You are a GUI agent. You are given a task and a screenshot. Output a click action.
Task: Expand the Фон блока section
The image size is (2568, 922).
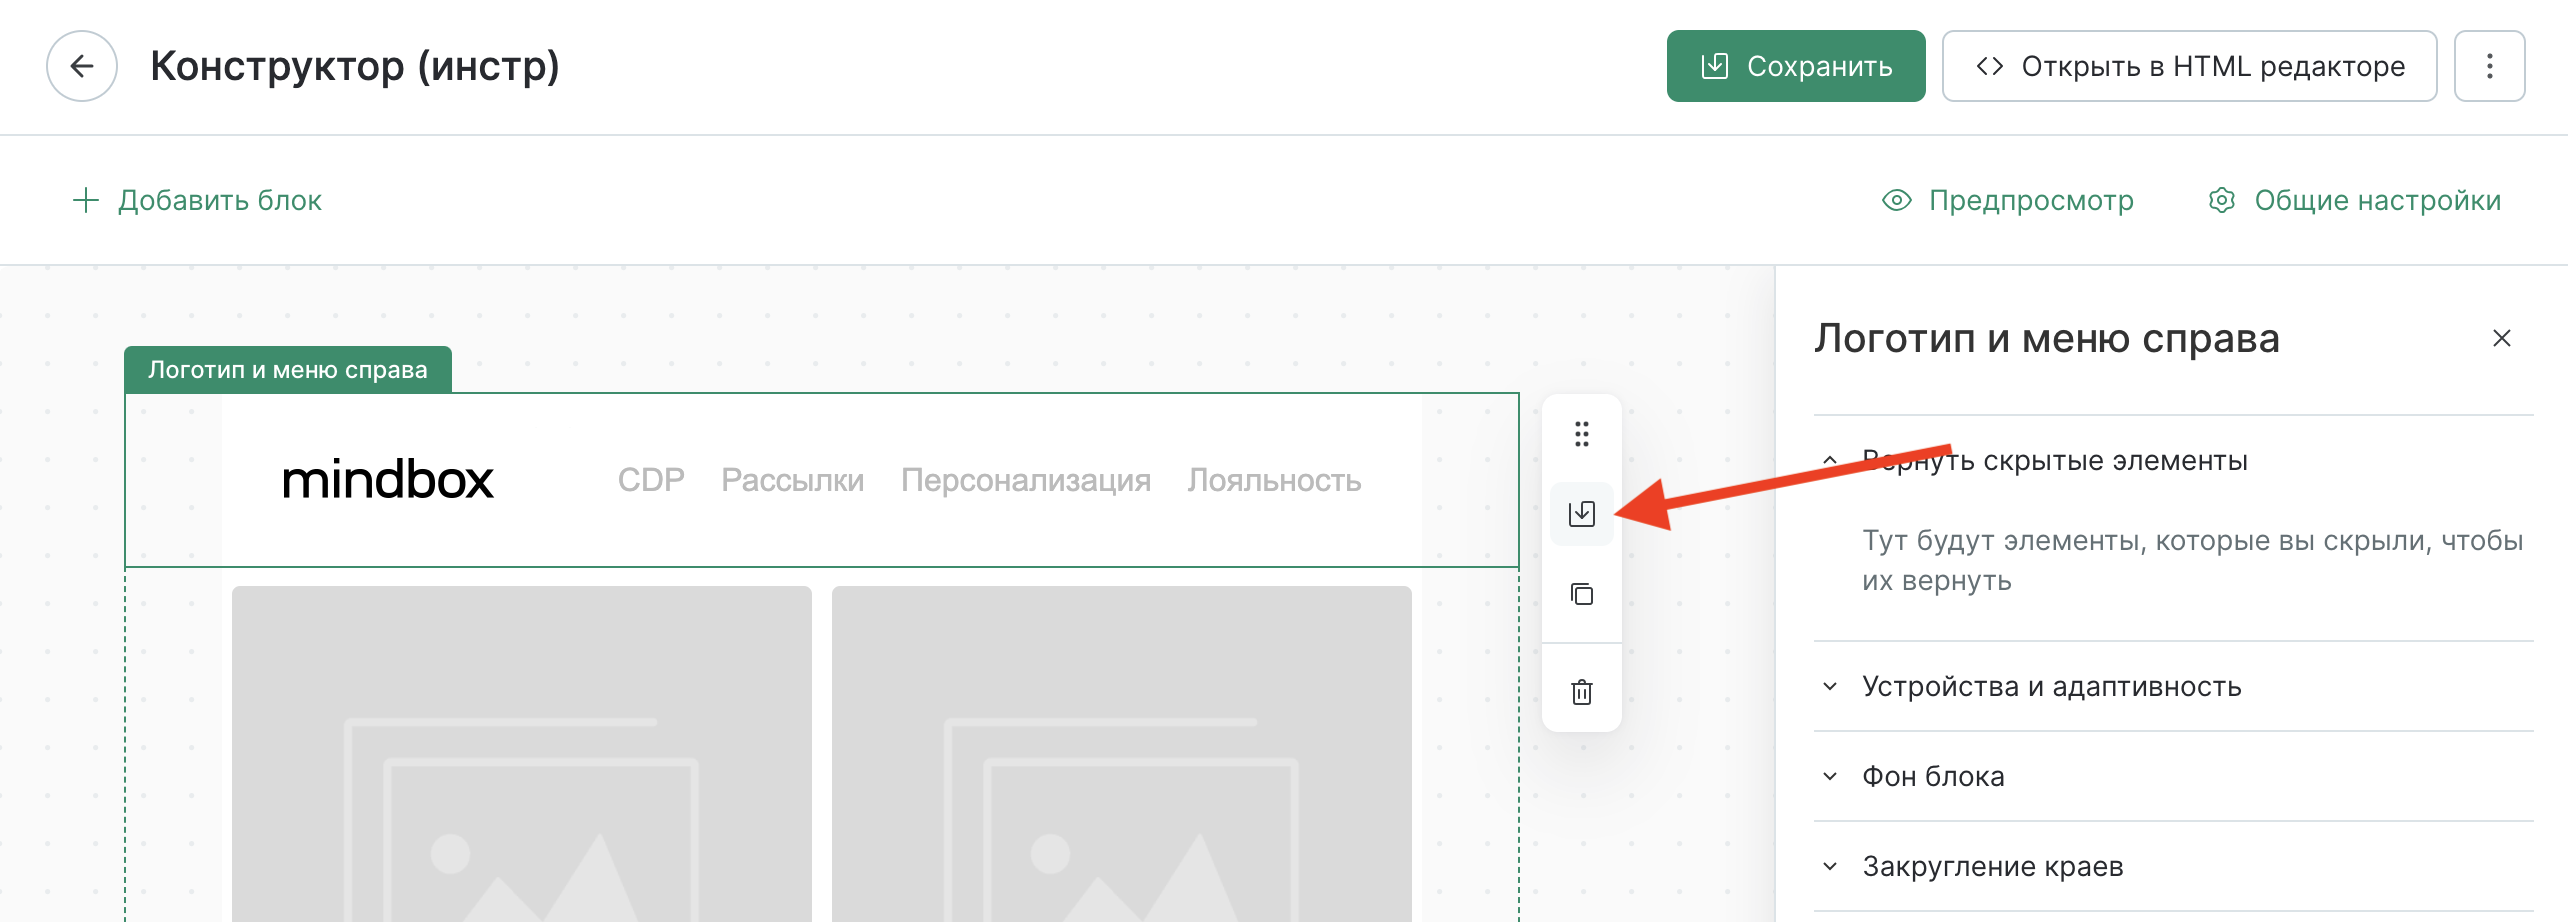tap(2174, 776)
